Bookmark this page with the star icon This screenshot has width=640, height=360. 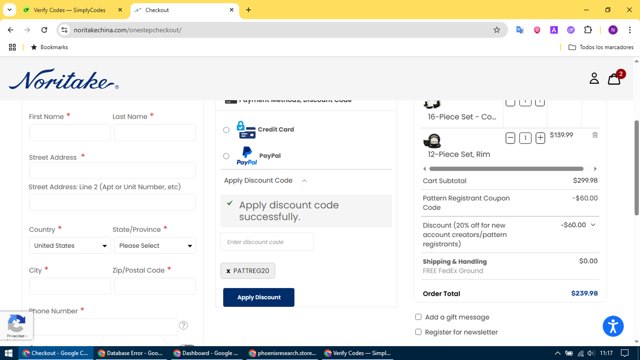coord(496,30)
